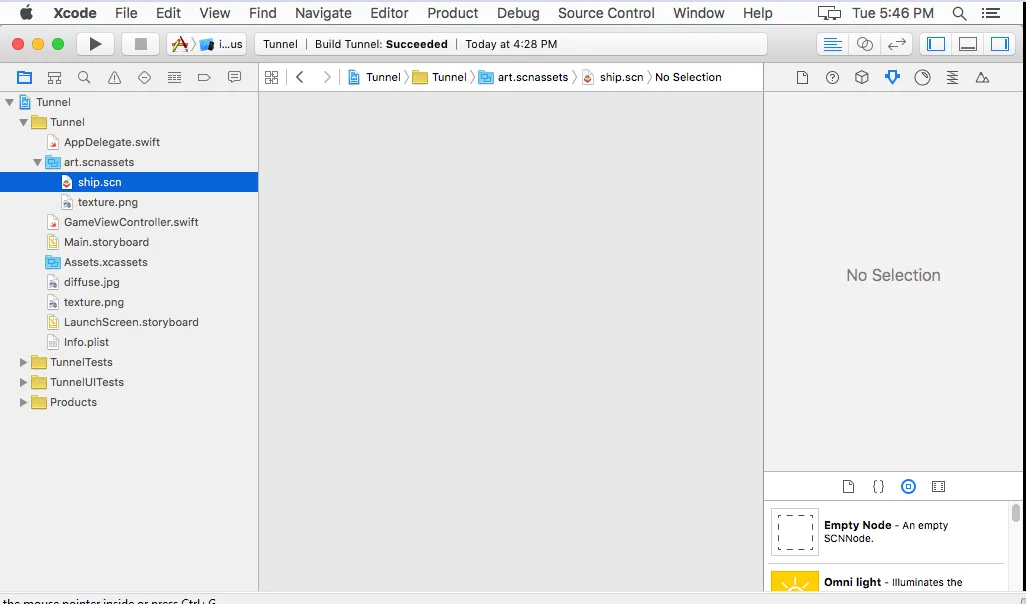
Task: Open the Product menu
Action: pos(453,13)
